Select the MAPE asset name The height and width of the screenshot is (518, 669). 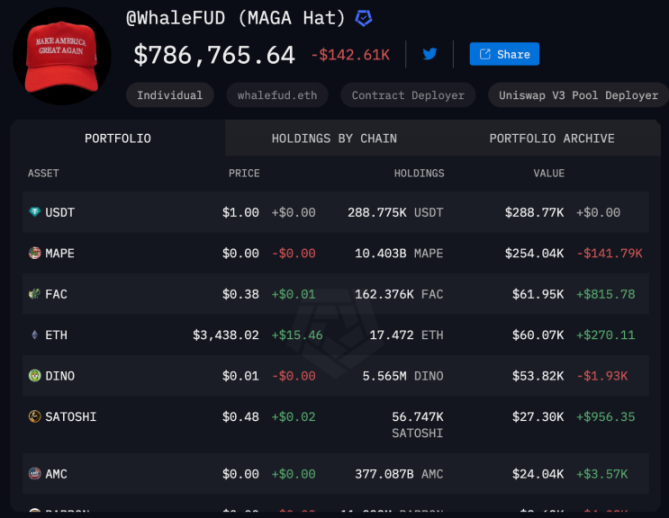[x=60, y=253]
